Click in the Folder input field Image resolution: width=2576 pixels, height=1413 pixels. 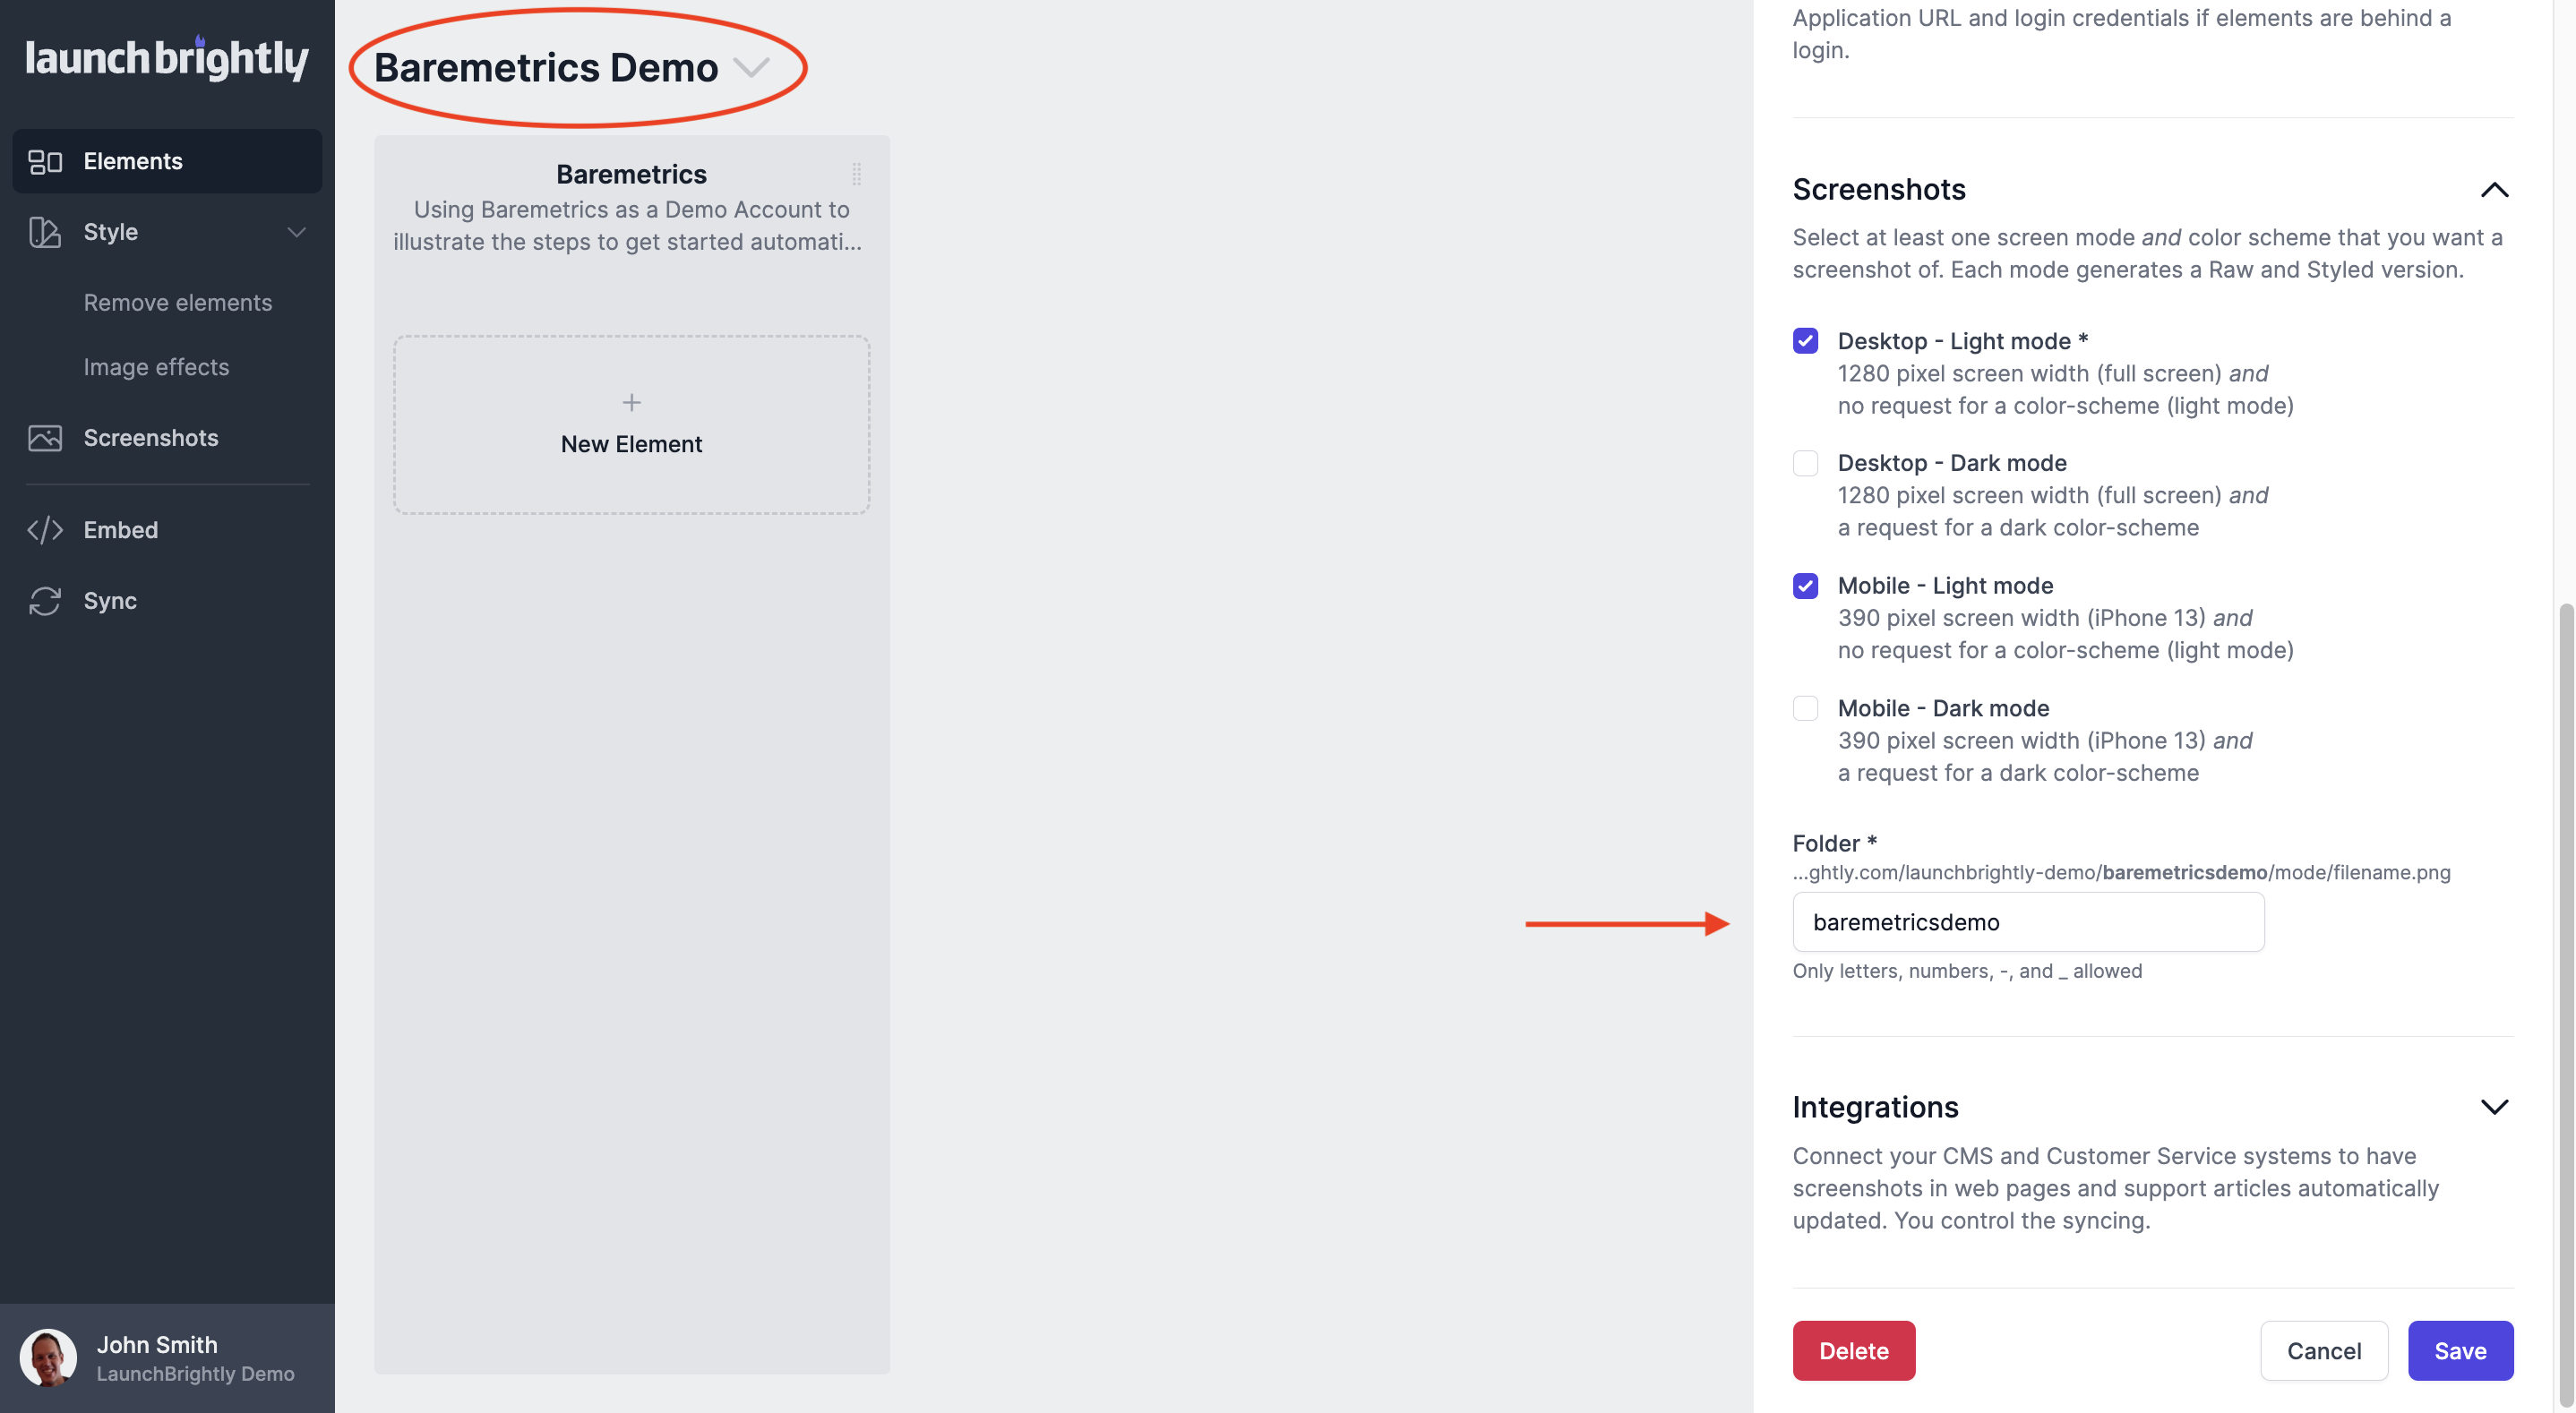click(x=2027, y=922)
